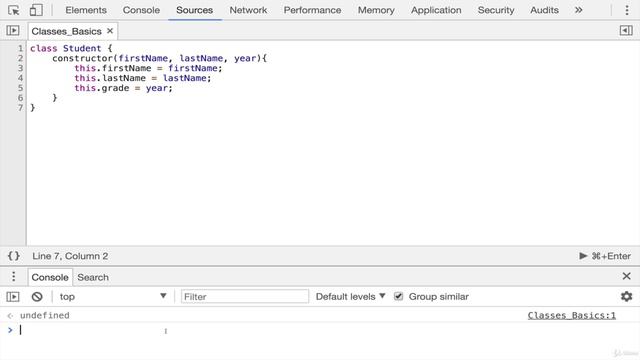Image resolution: width=640 pixels, height=360 pixels.
Task: Close the Classes_Basics file tab
Action: click(x=110, y=31)
